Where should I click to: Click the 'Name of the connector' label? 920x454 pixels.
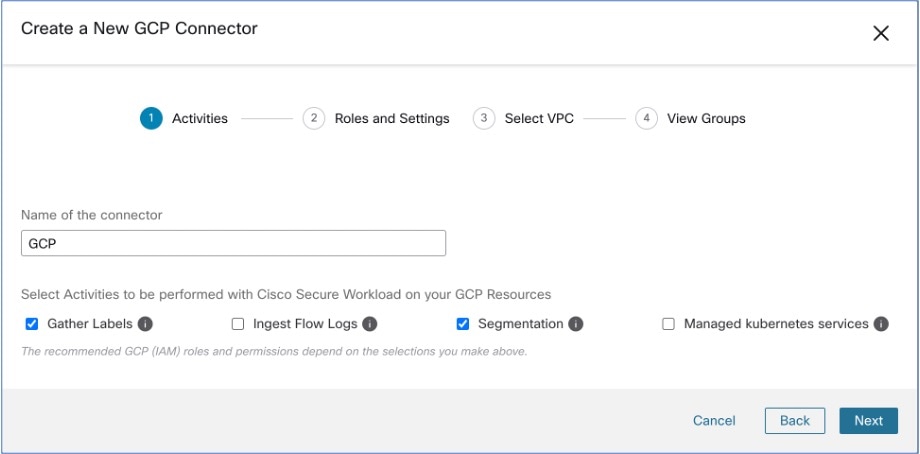pyautogui.click(x=92, y=215)
